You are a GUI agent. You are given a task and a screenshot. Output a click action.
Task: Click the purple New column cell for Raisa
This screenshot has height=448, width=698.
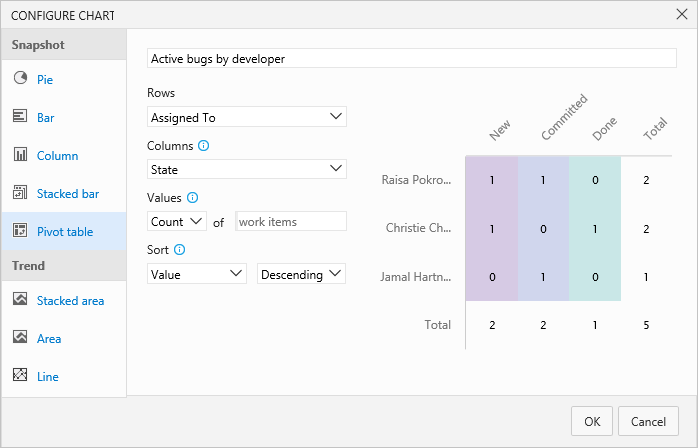tap(492, 180)
